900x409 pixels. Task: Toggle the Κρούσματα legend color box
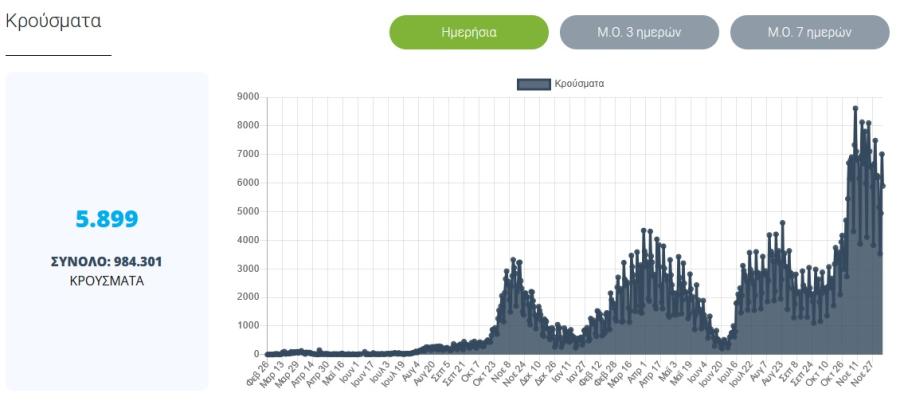tap(534, 84)
